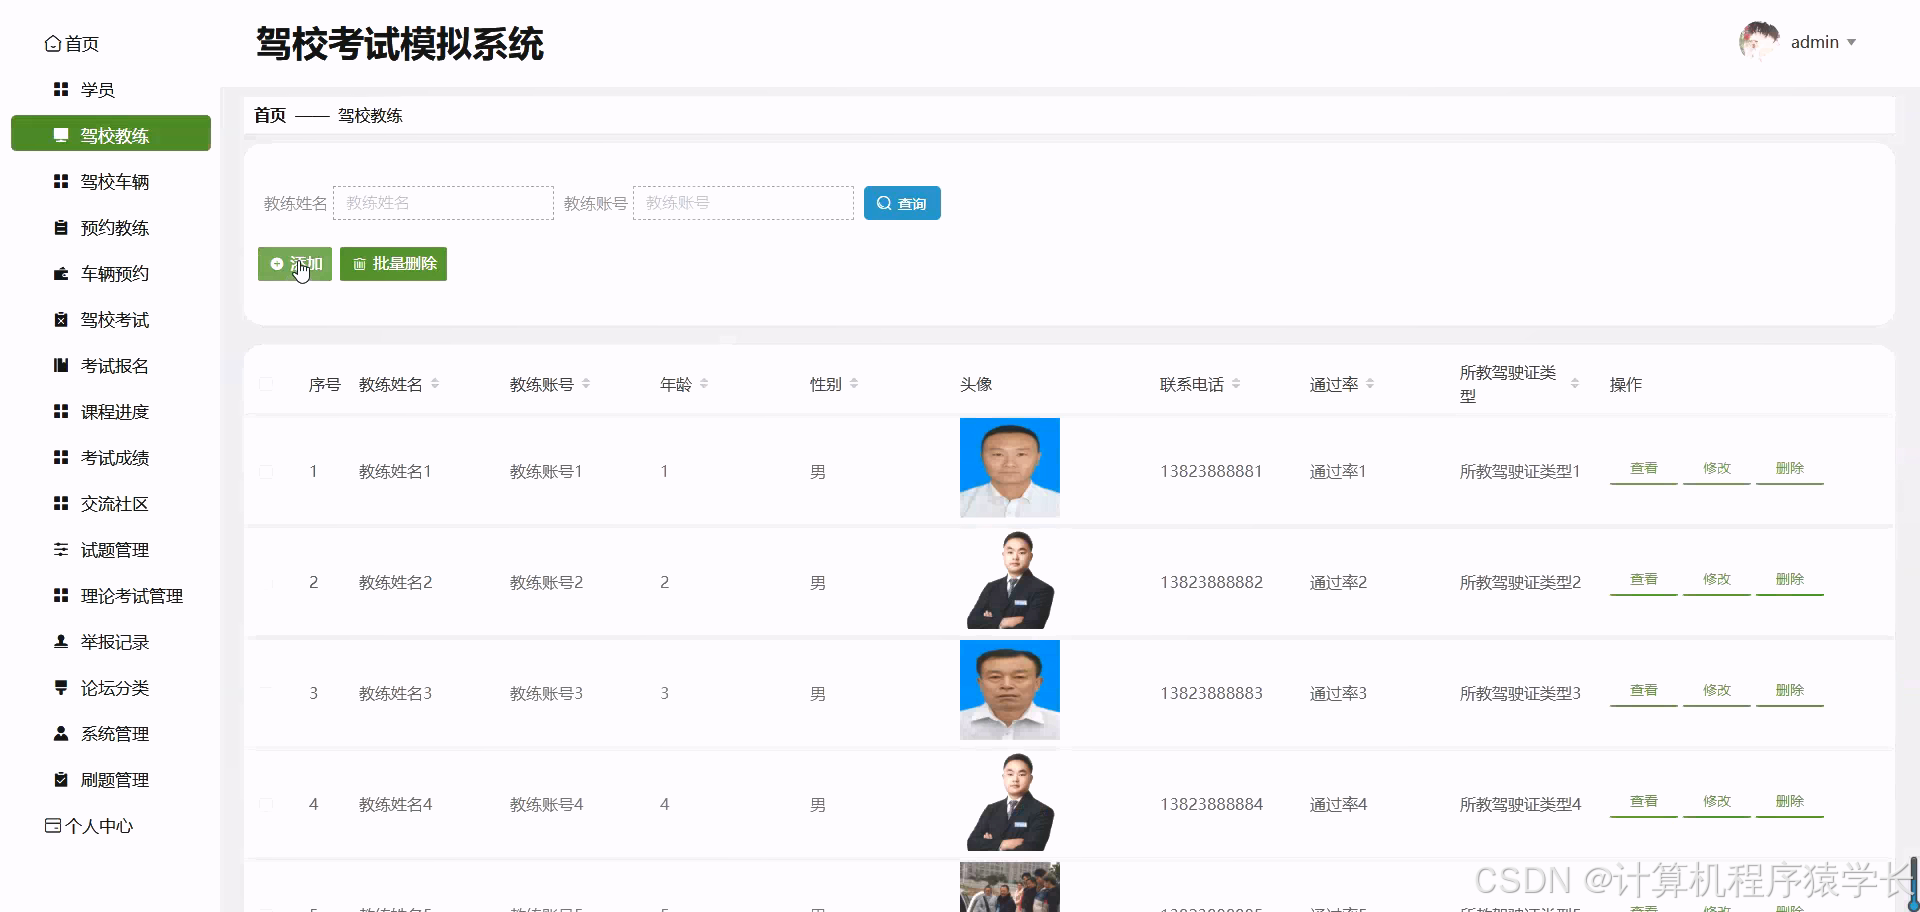Sort records by 通过率 column
1920x912 pixels.
coord(1369,383)
